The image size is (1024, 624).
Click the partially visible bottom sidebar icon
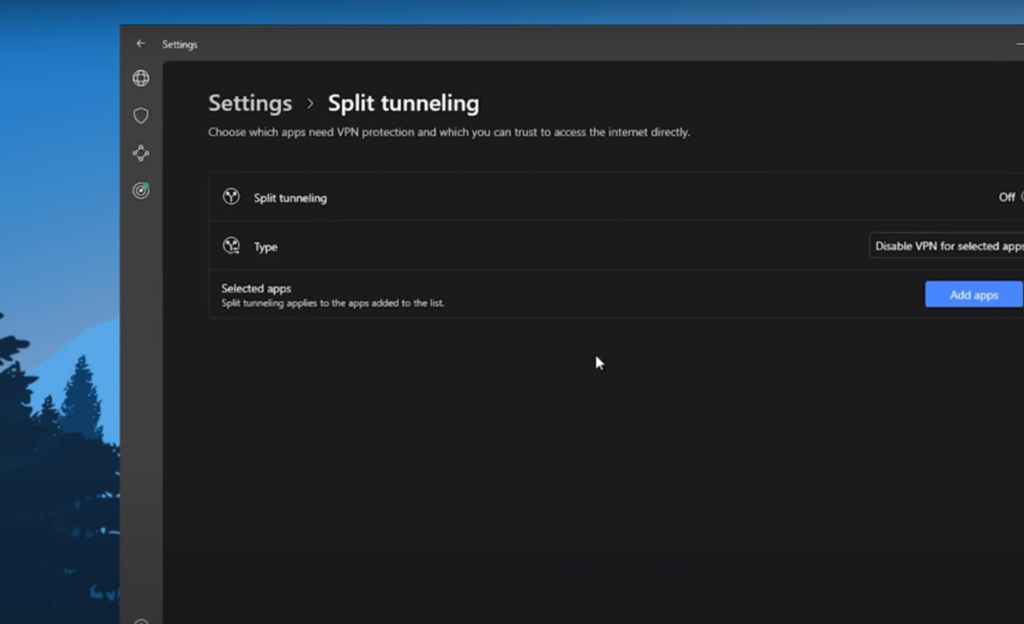point(141,620)
